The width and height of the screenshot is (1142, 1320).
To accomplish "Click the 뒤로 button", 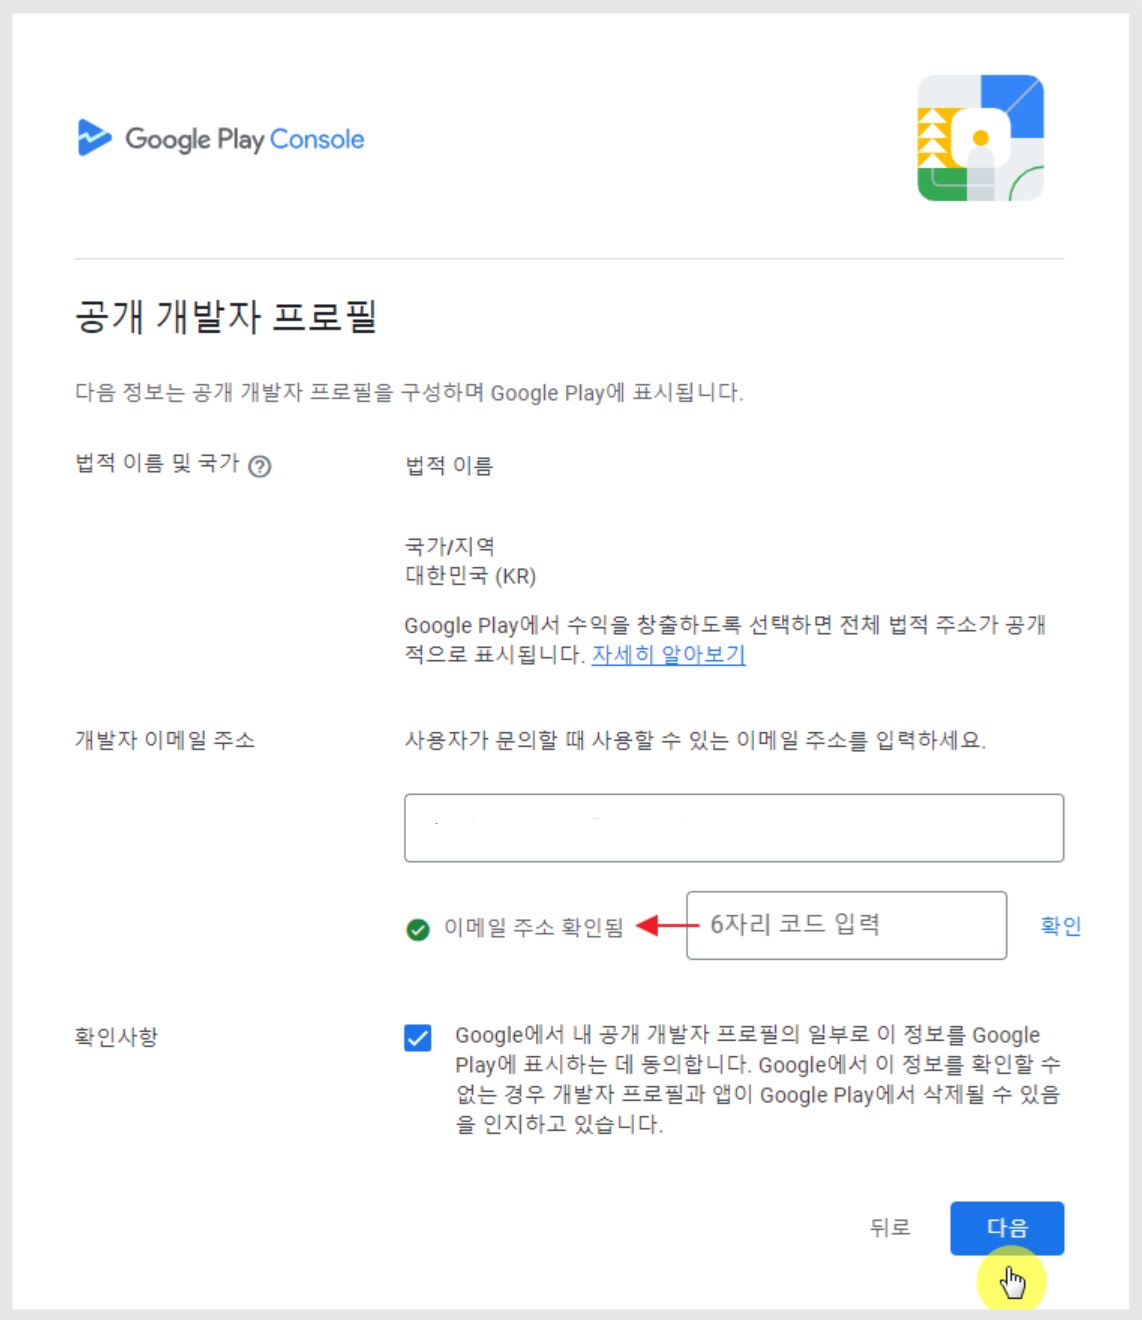I will click(x=889, y=1228).
